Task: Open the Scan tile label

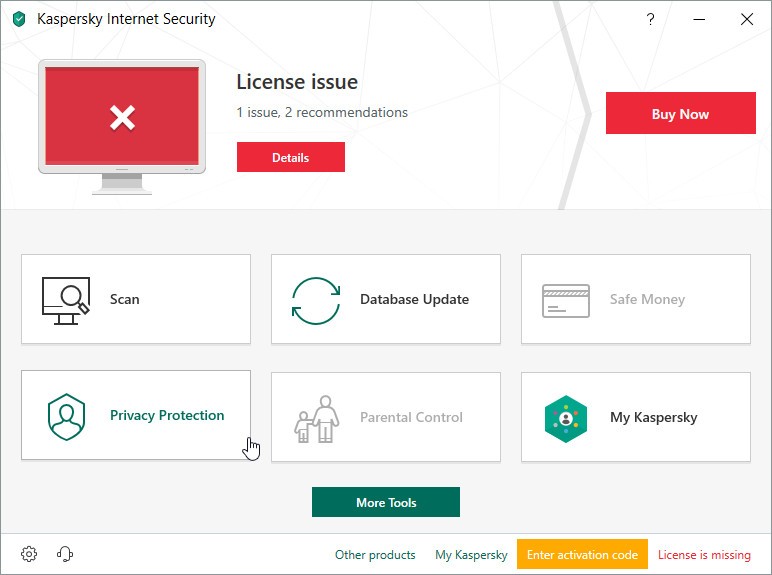Action: (125, 299)
